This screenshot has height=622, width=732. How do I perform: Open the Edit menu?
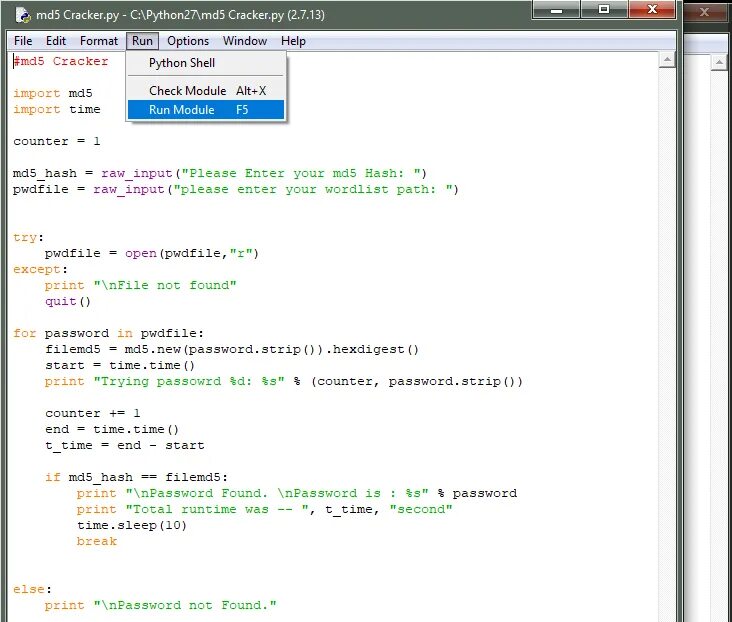click(x=56, y=41)
